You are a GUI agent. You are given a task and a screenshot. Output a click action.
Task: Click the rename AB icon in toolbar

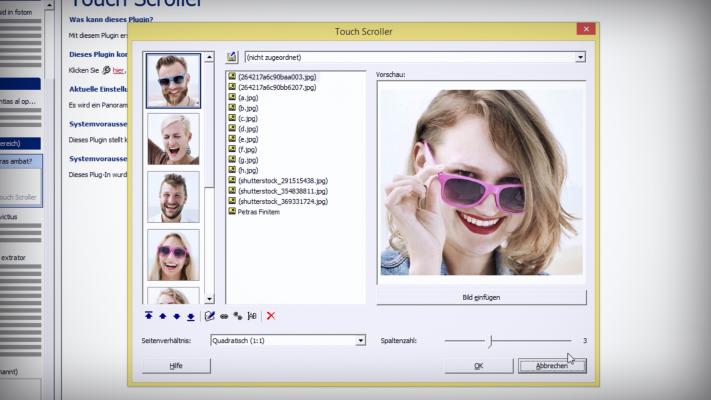click(x=252, y=316)
